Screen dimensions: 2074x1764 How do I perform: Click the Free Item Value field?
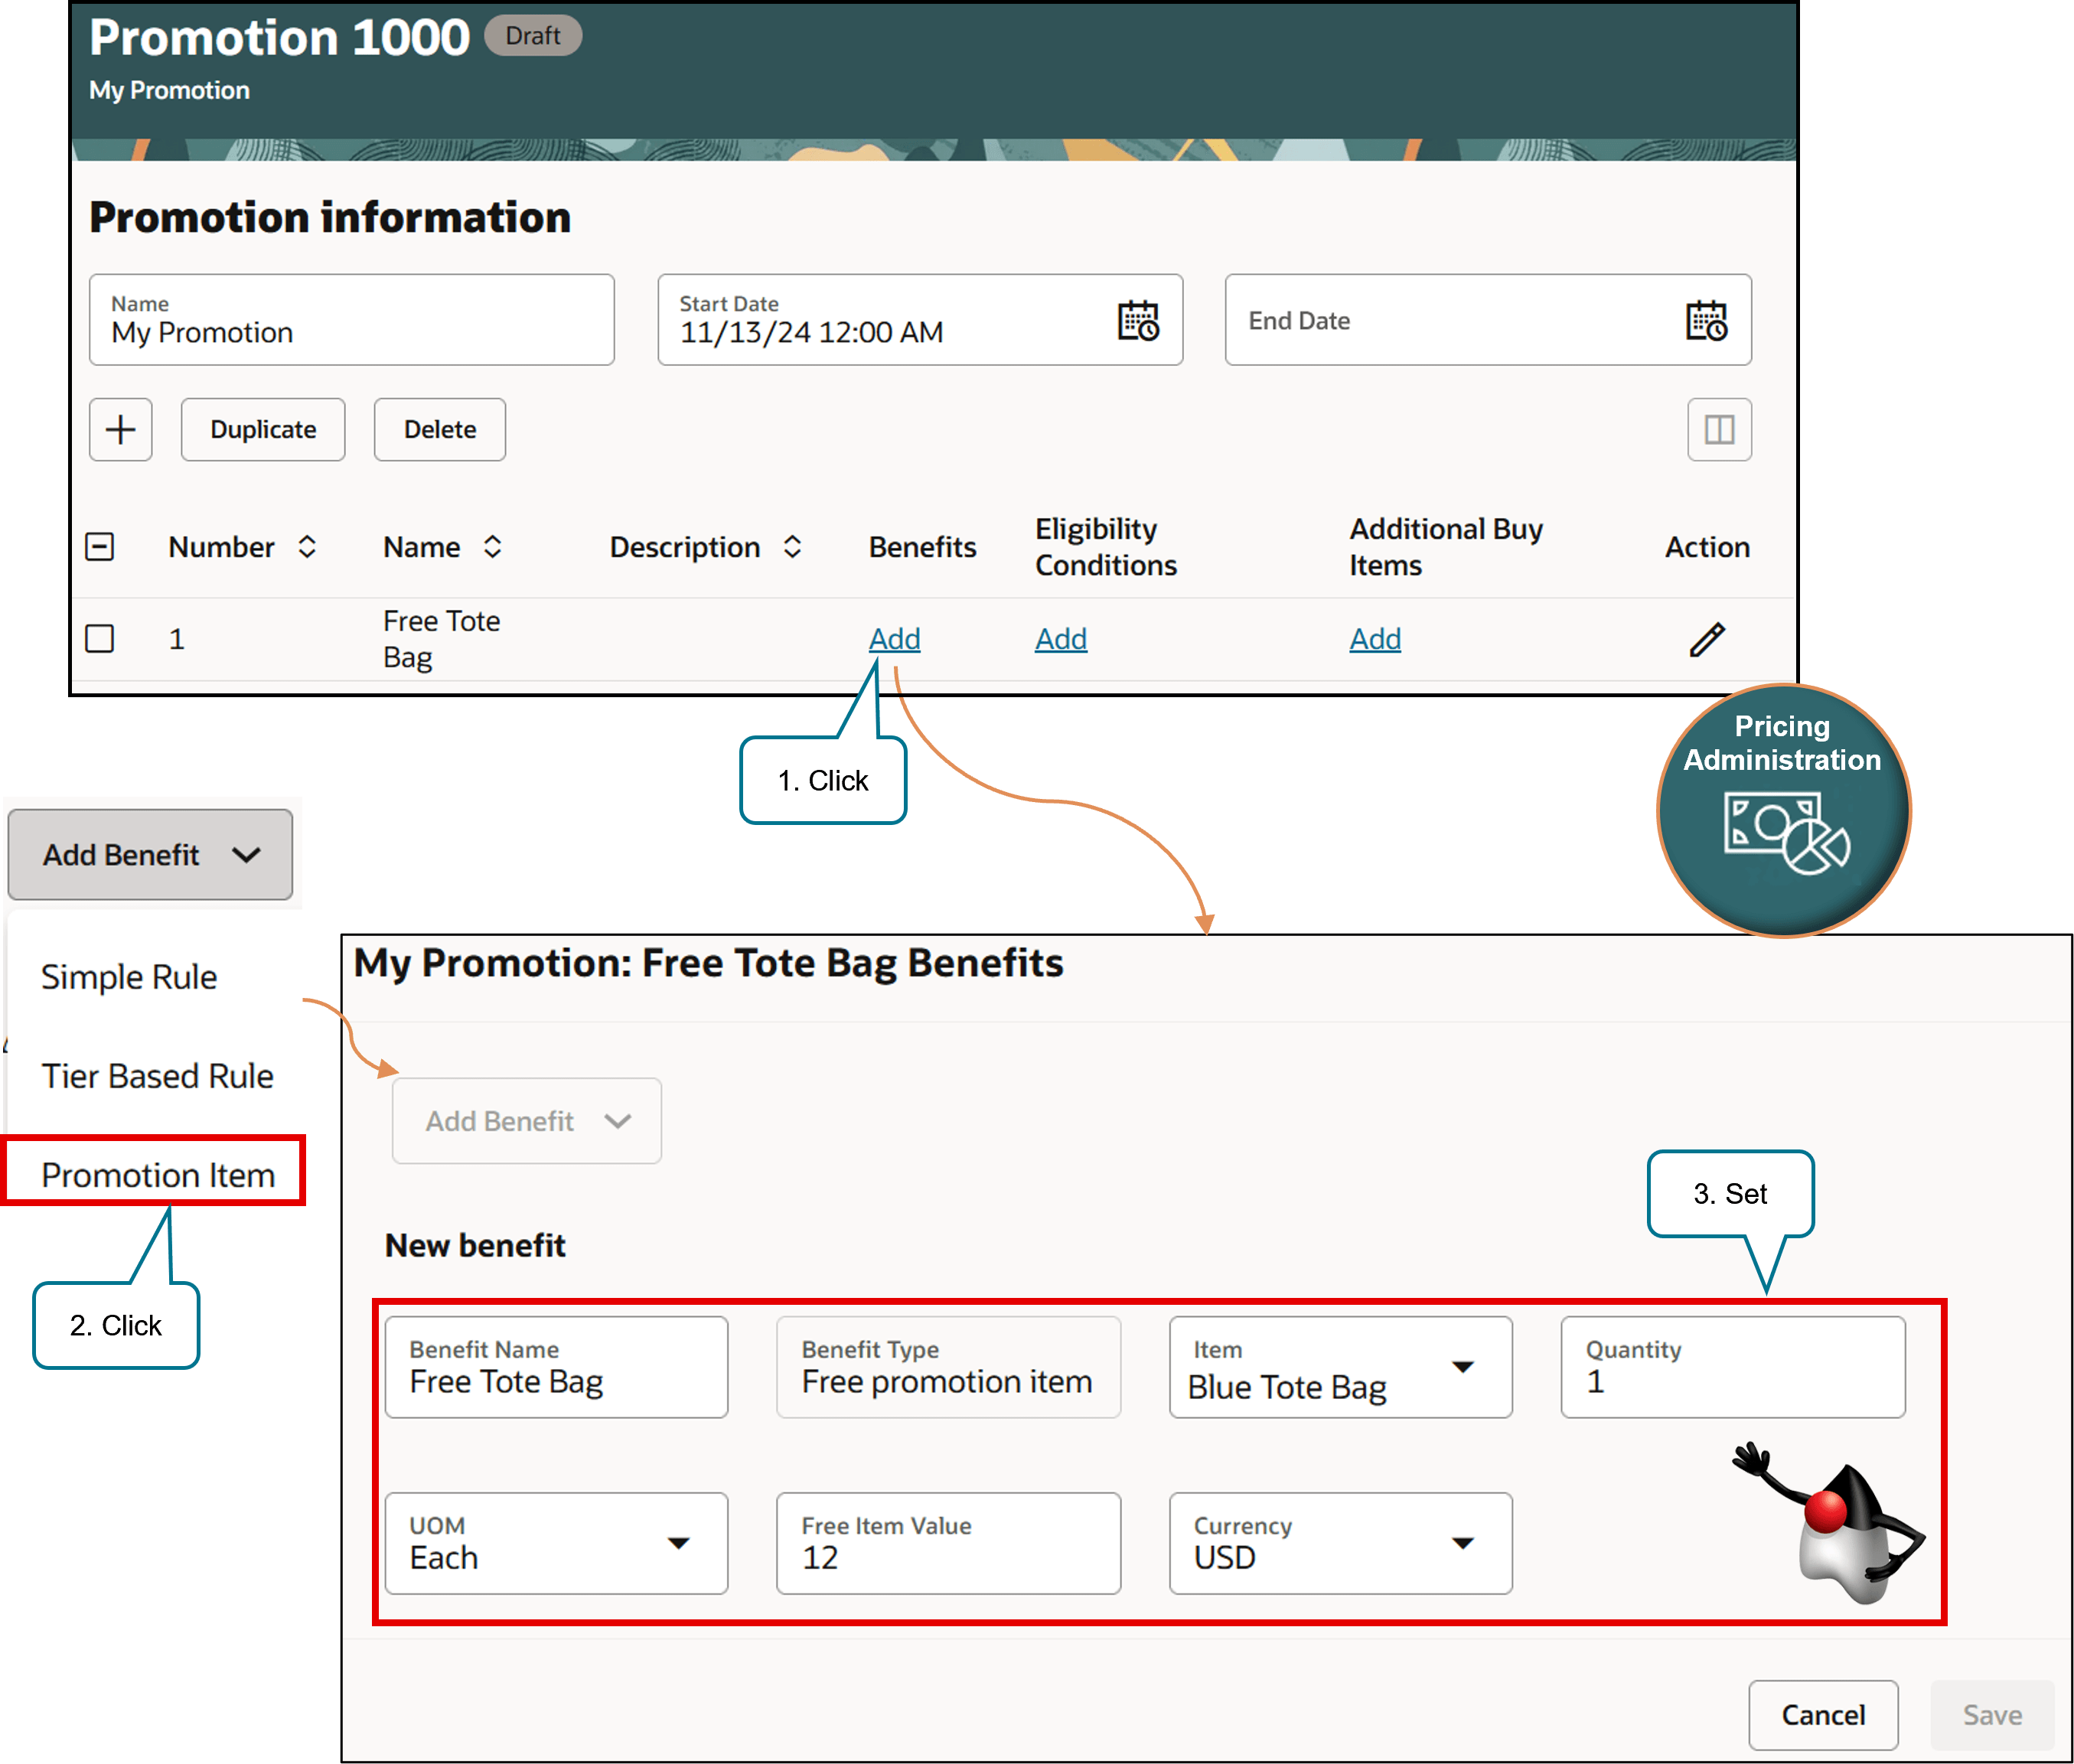pyautogui.click(x=947, y=1543)
